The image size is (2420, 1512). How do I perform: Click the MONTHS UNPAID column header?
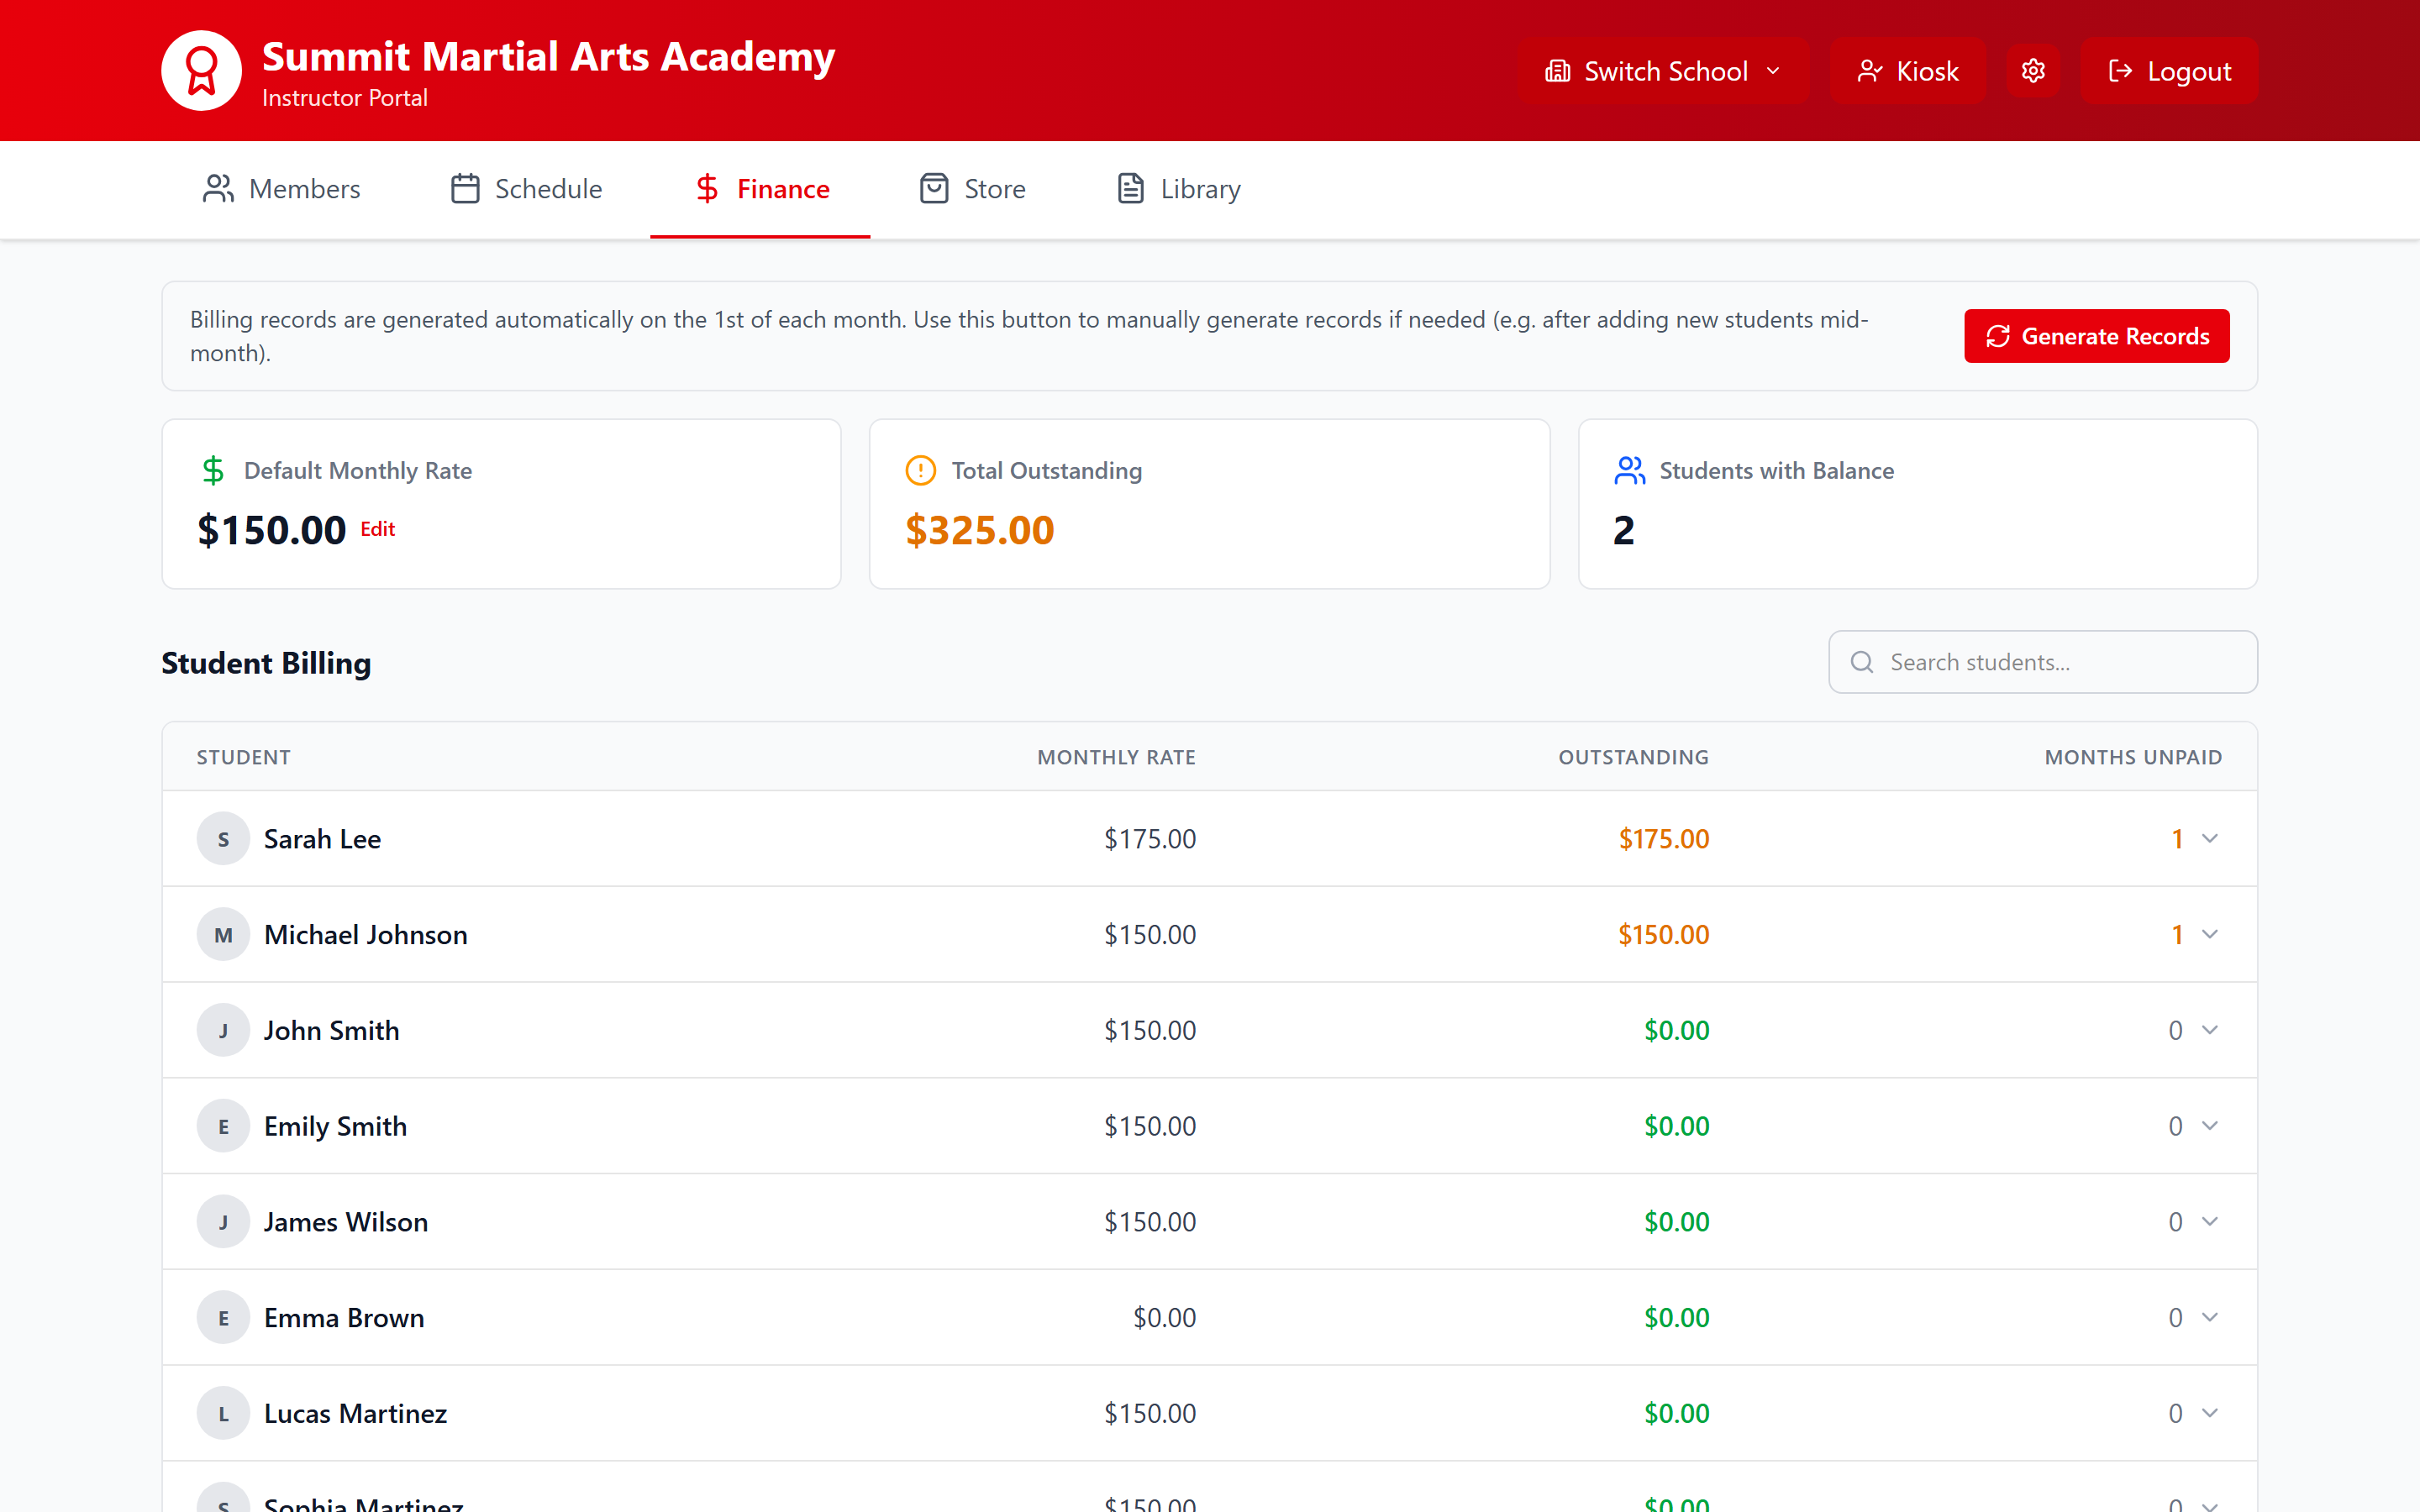pos(2133,757)
